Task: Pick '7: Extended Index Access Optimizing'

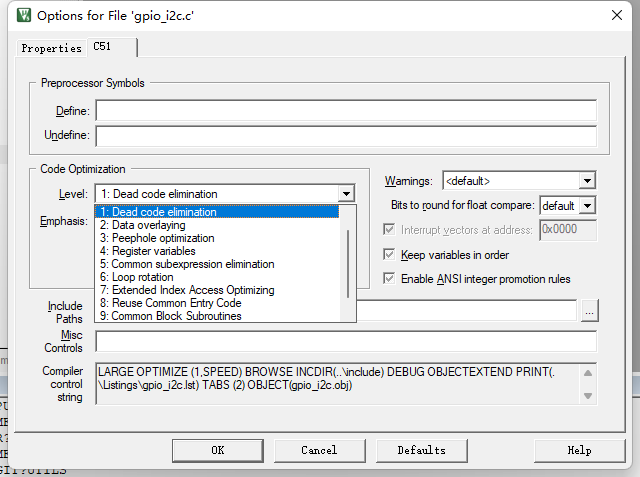Action: [x=217, y=290]
